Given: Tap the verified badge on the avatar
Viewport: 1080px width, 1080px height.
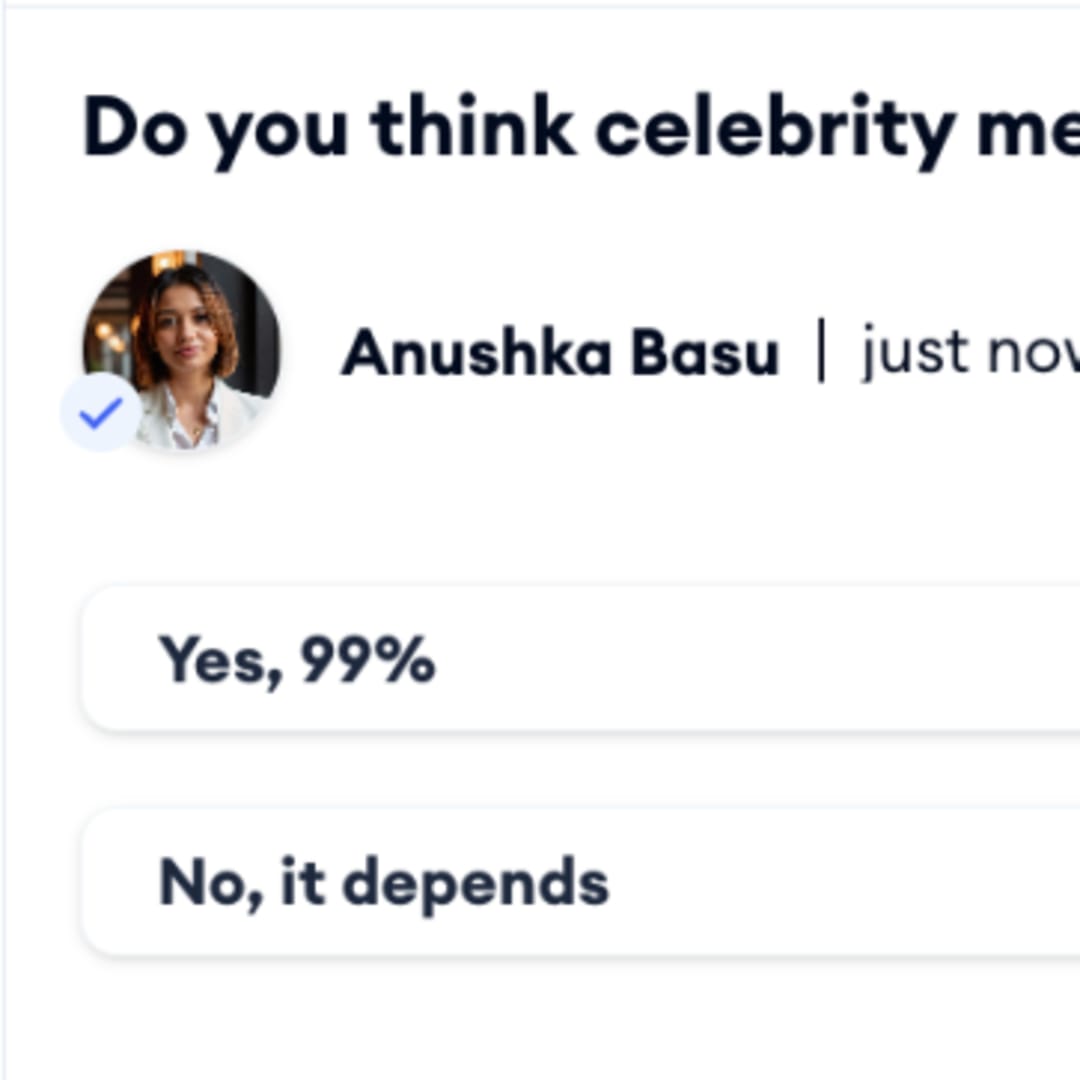Looking at the screenshot, I should [101, 412].
